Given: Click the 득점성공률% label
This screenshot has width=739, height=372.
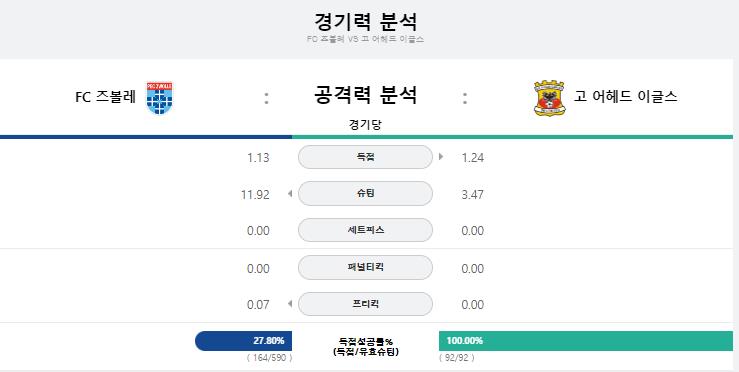Looking at the screenshot, I should click(x=365, y=342).
